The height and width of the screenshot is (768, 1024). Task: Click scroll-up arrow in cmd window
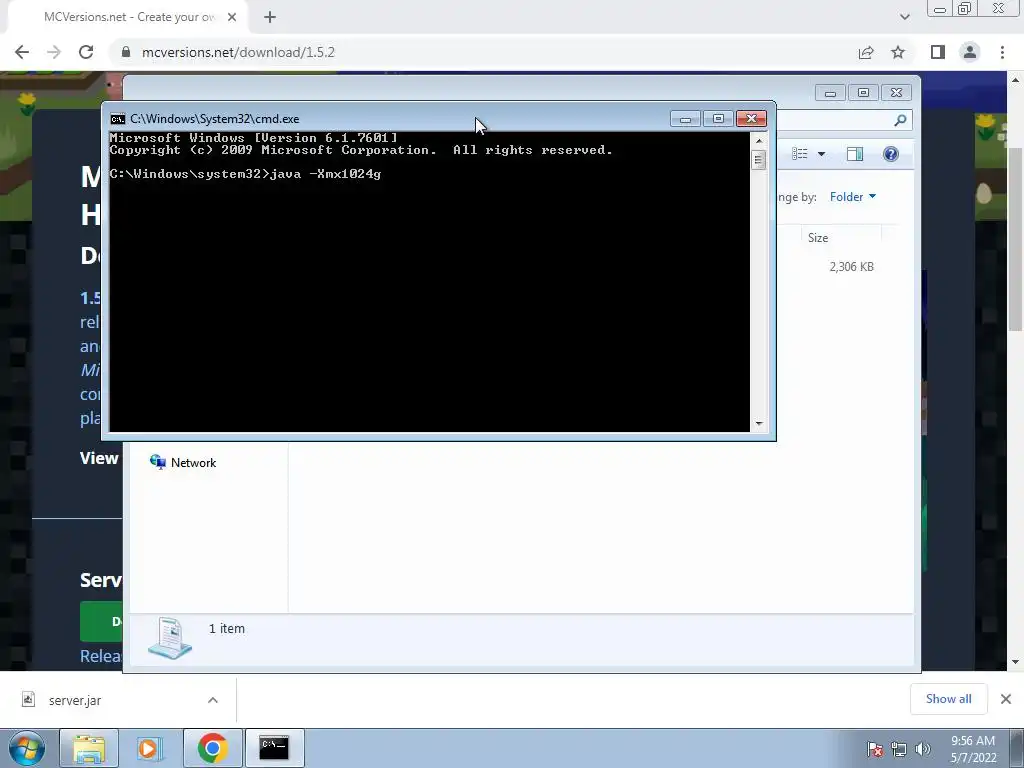(x=759, y=140)
